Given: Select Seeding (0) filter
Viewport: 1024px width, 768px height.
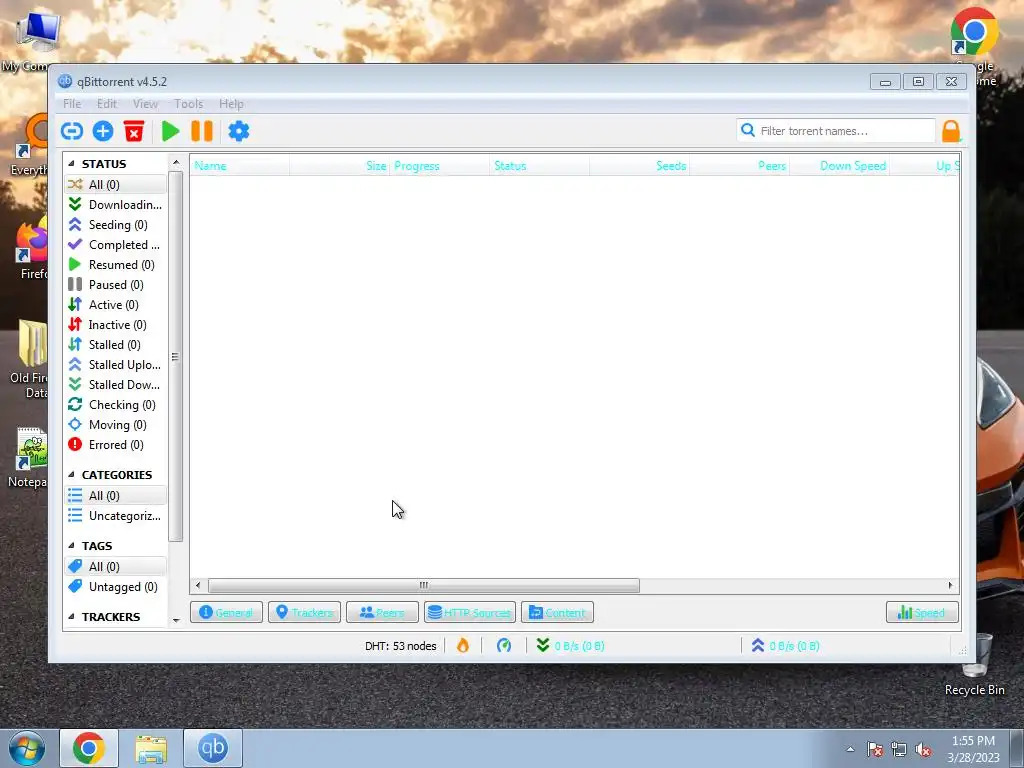Looking at the screenshot, I should tap(116, 225).
